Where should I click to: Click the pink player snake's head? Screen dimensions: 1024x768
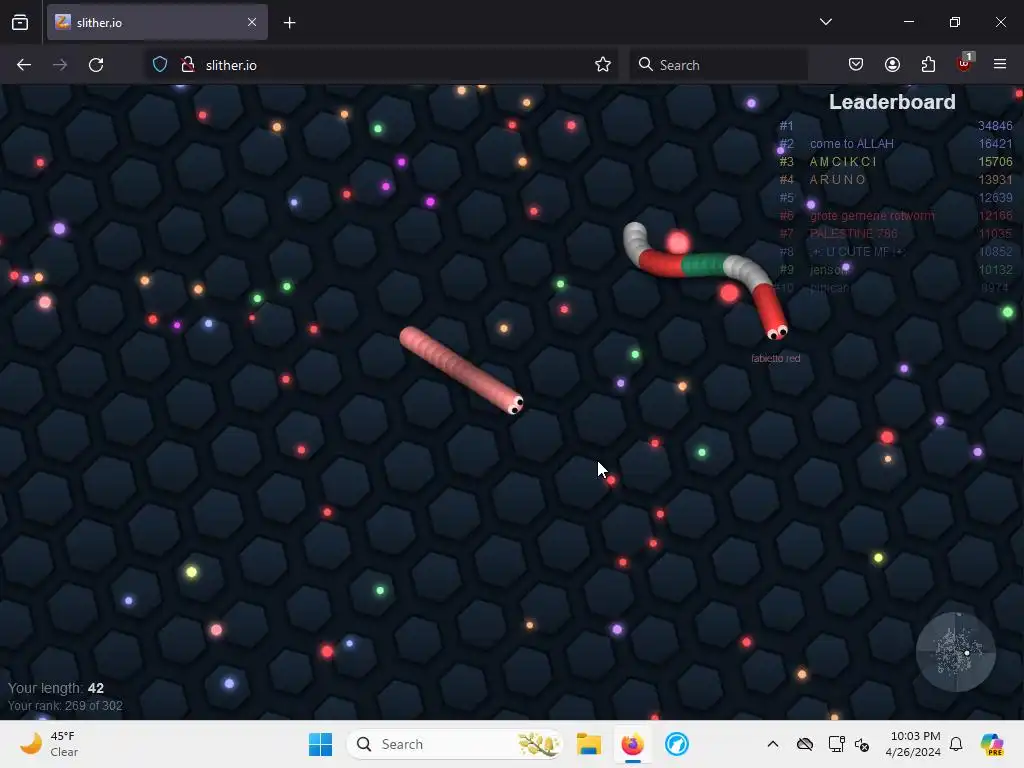click(x=515, y=404)
